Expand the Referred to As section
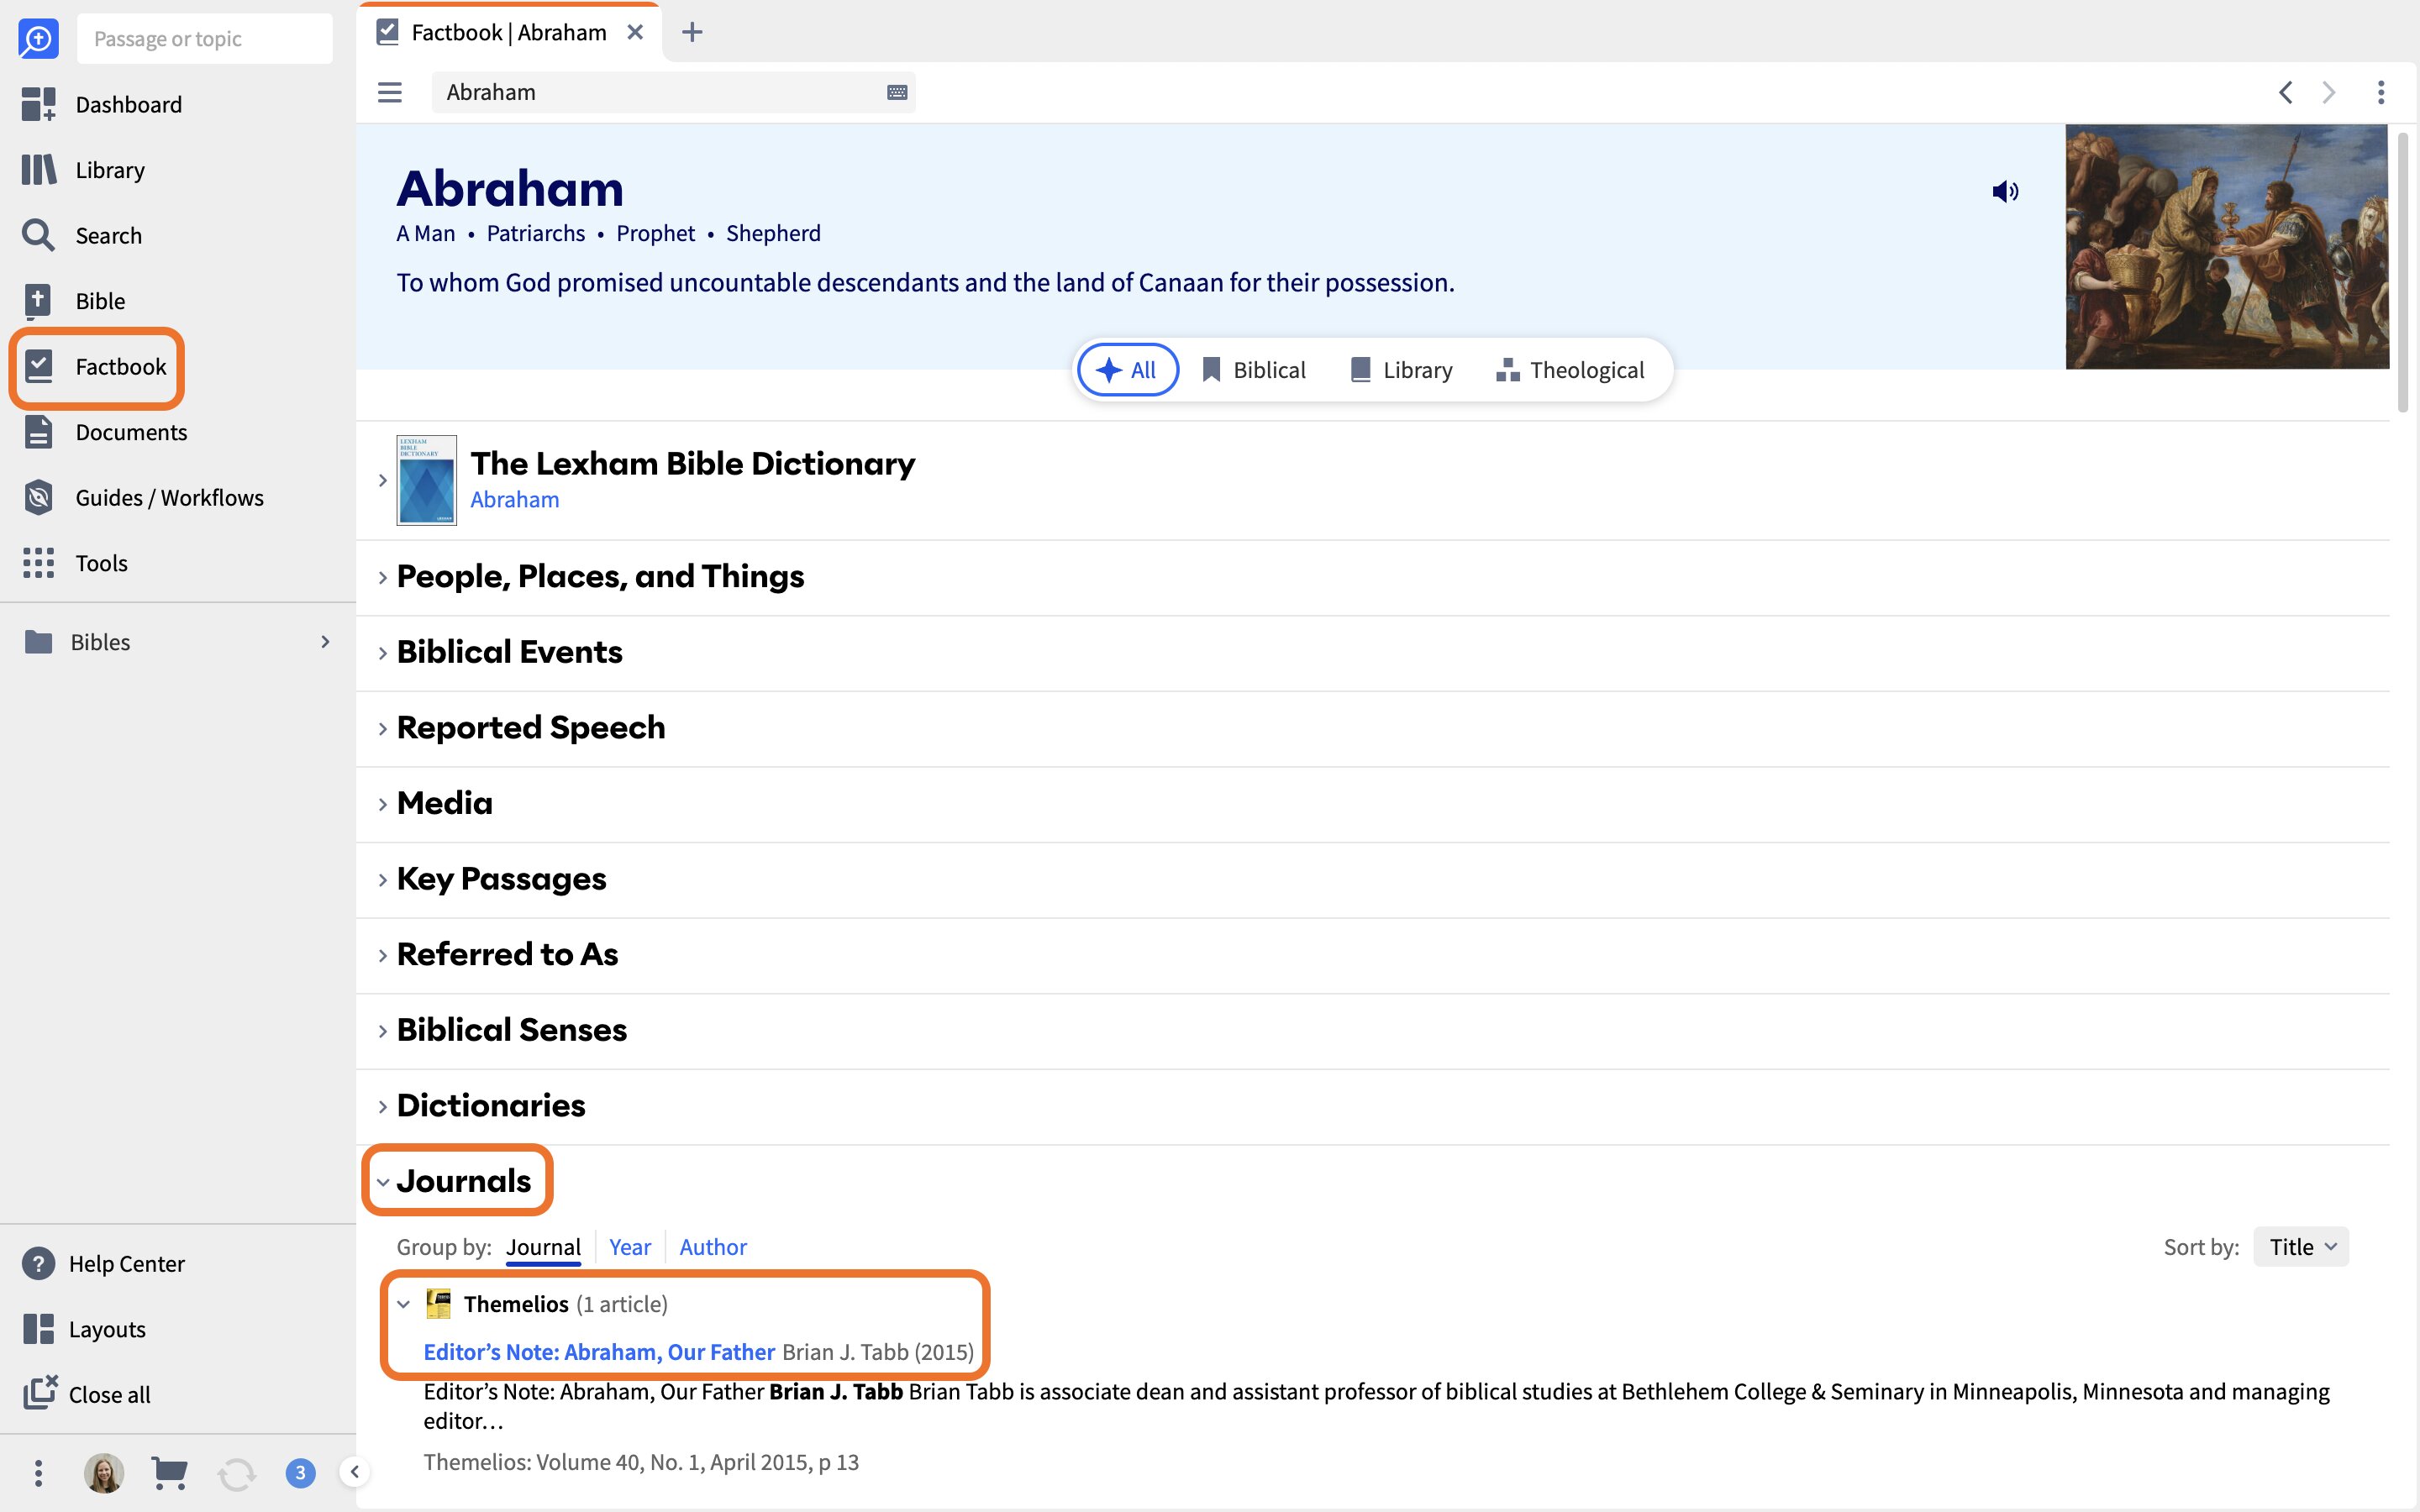The image size is (2420, 1512). pos(382,955)
